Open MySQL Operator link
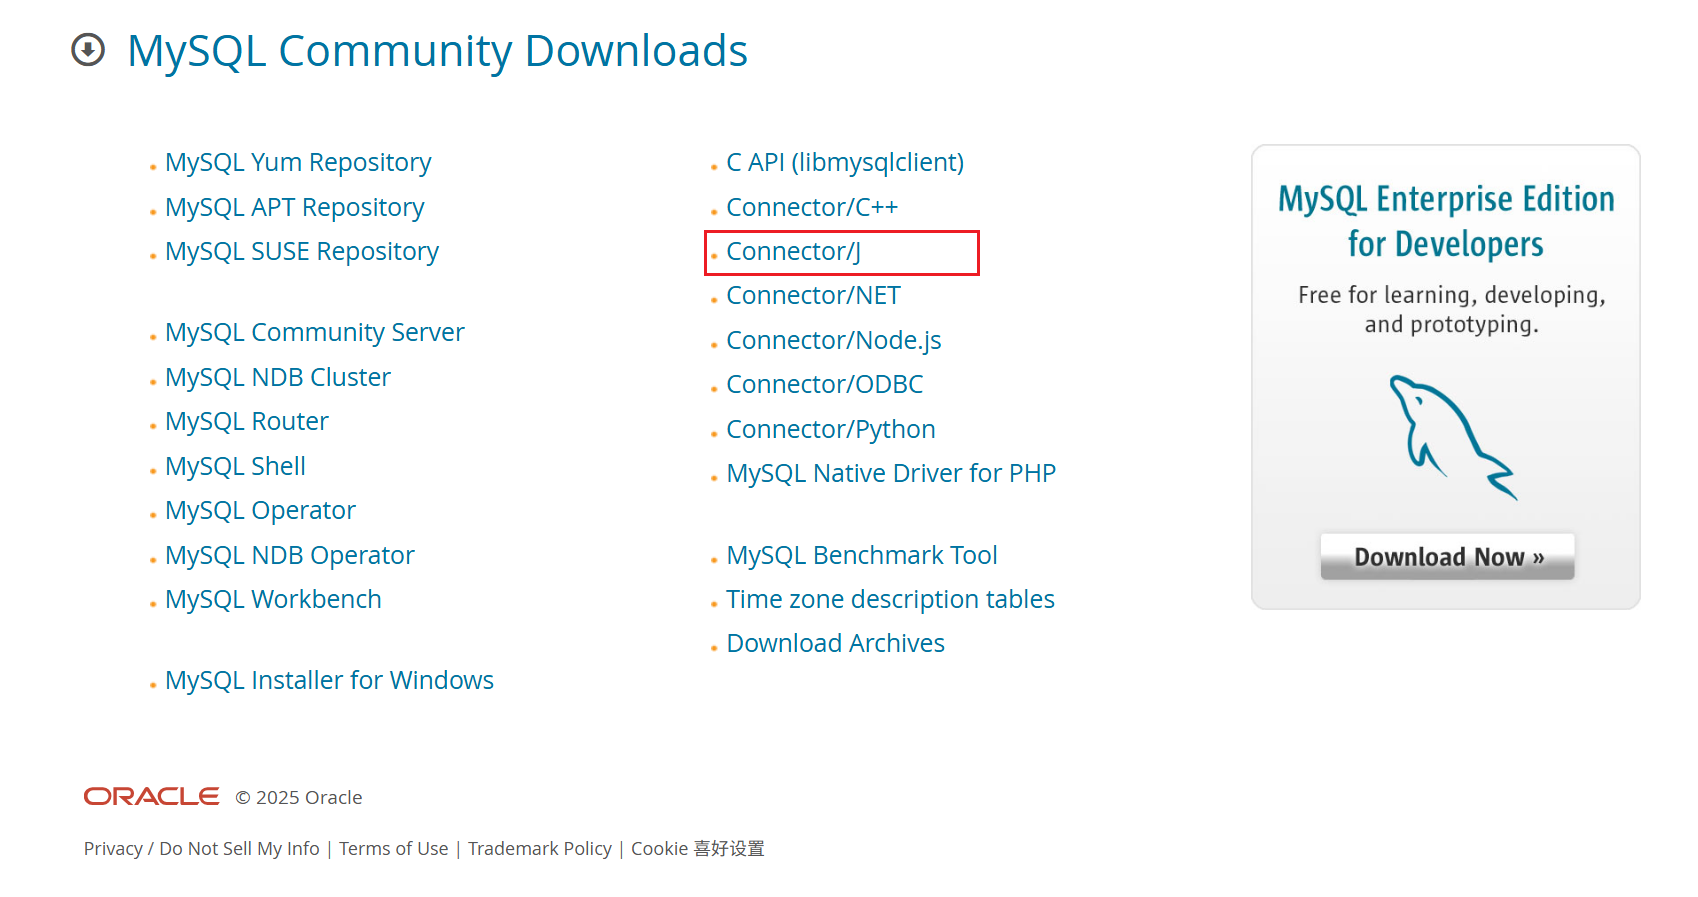This screenshot has height=897, width=1698. tap(261, 510)
